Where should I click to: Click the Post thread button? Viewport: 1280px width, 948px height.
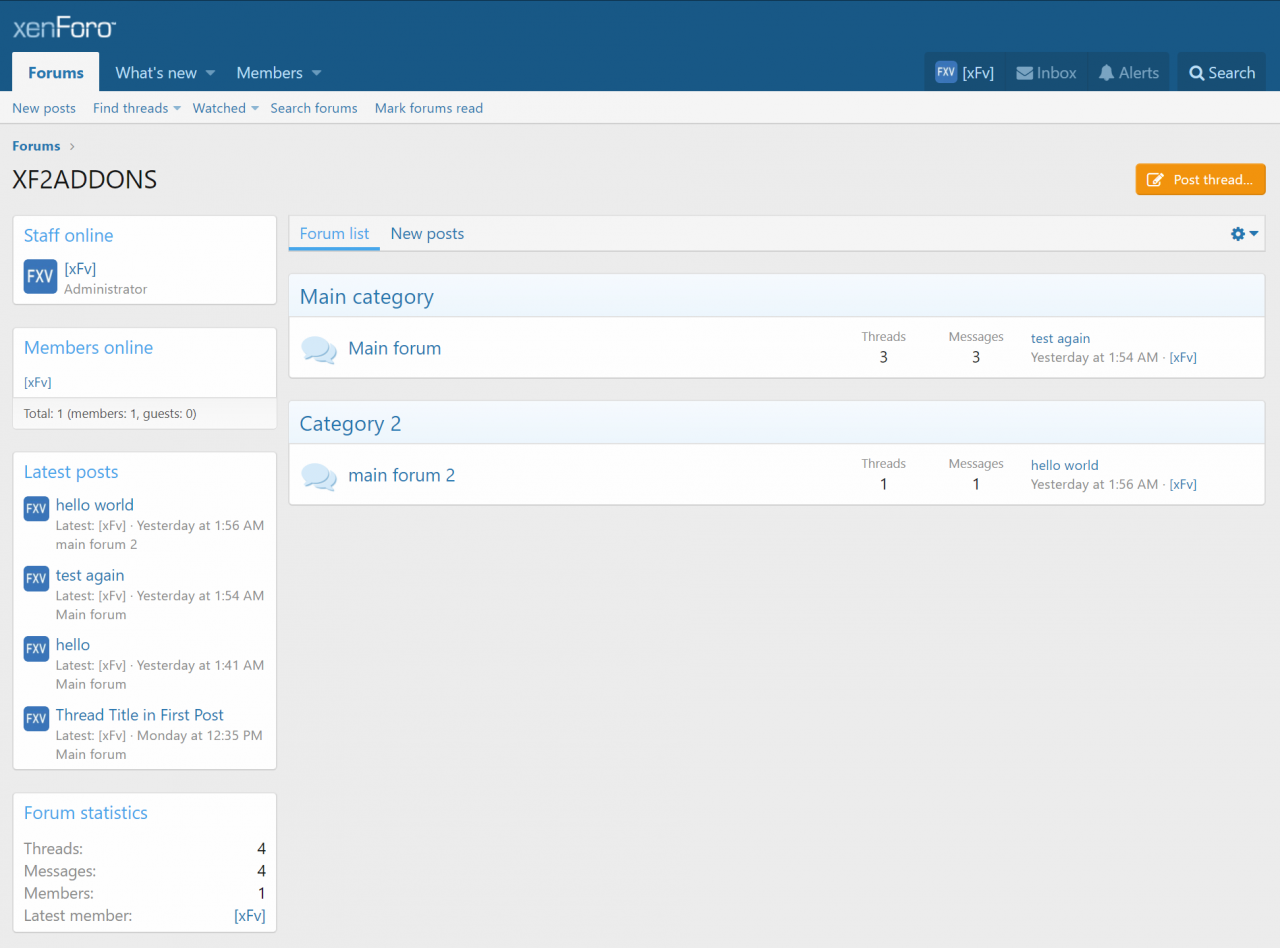click(x=1200, y=179)
